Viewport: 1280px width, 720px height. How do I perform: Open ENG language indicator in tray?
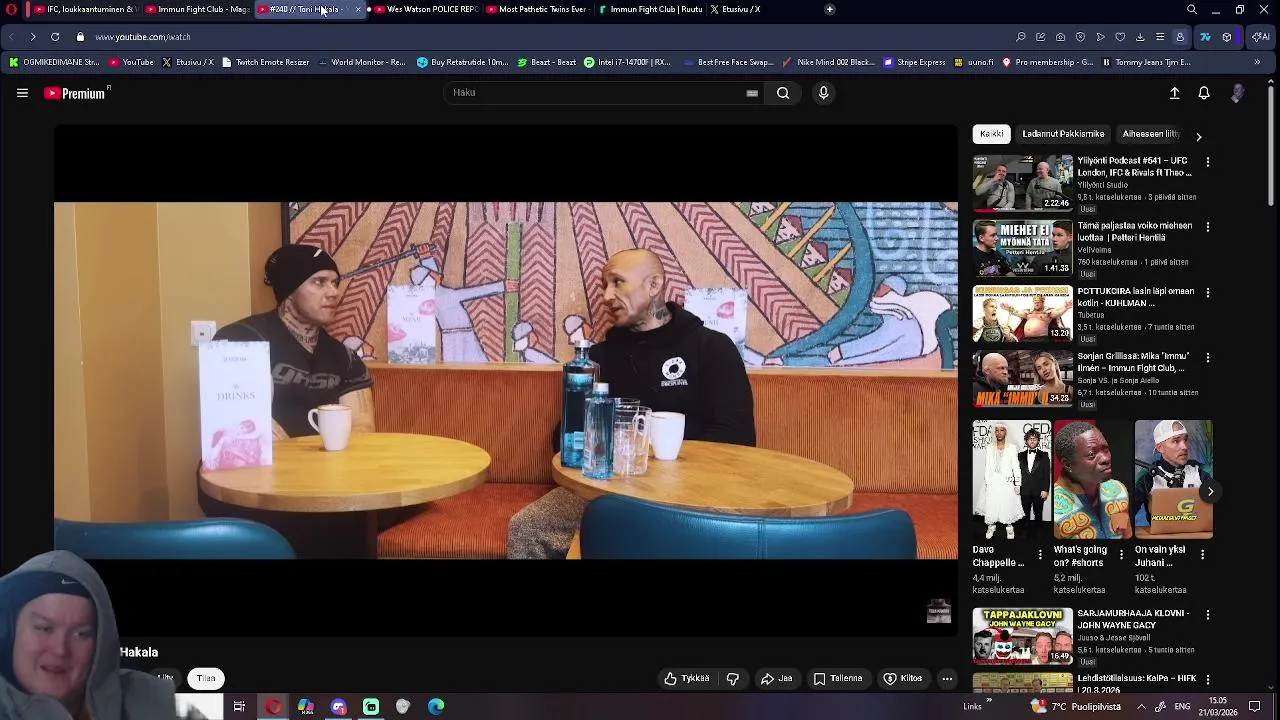(1182, 707)
